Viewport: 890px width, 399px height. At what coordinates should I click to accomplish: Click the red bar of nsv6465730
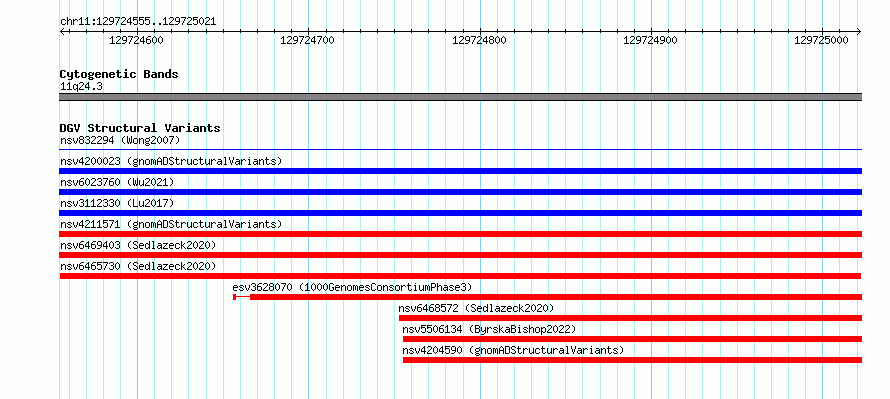tap(460, 276)
